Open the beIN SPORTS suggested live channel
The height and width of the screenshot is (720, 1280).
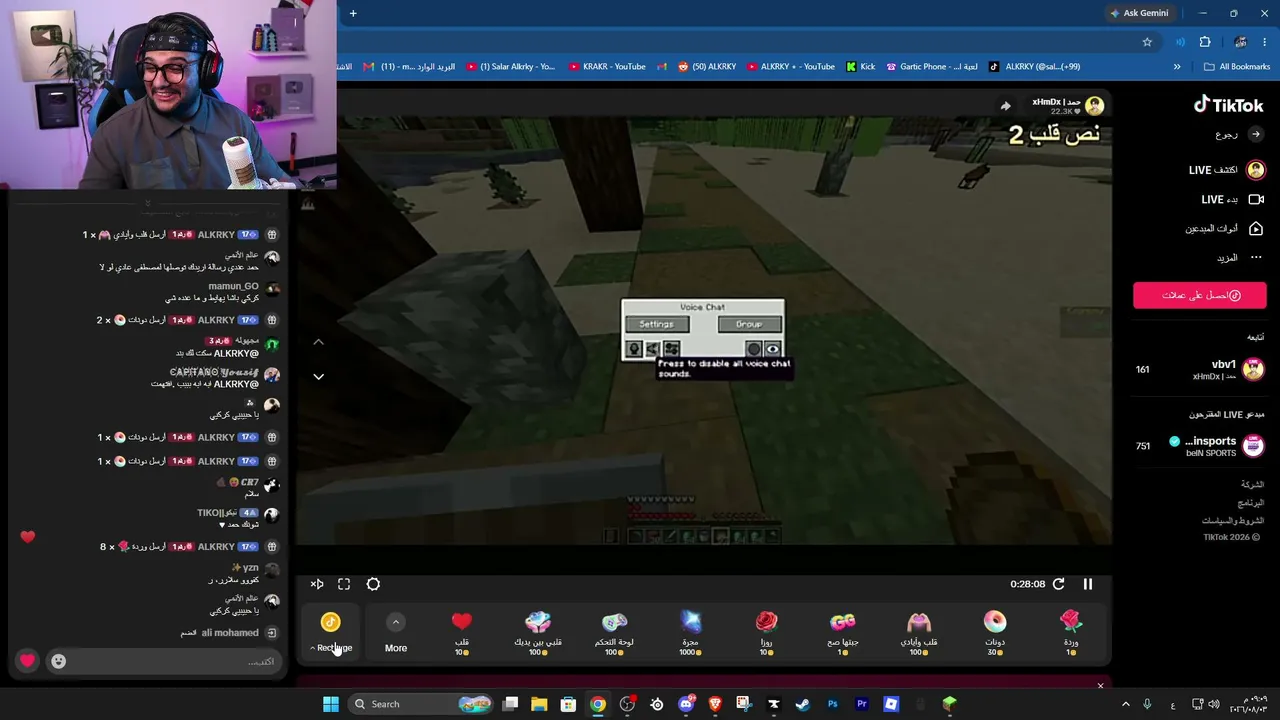tap(1200, 445)
